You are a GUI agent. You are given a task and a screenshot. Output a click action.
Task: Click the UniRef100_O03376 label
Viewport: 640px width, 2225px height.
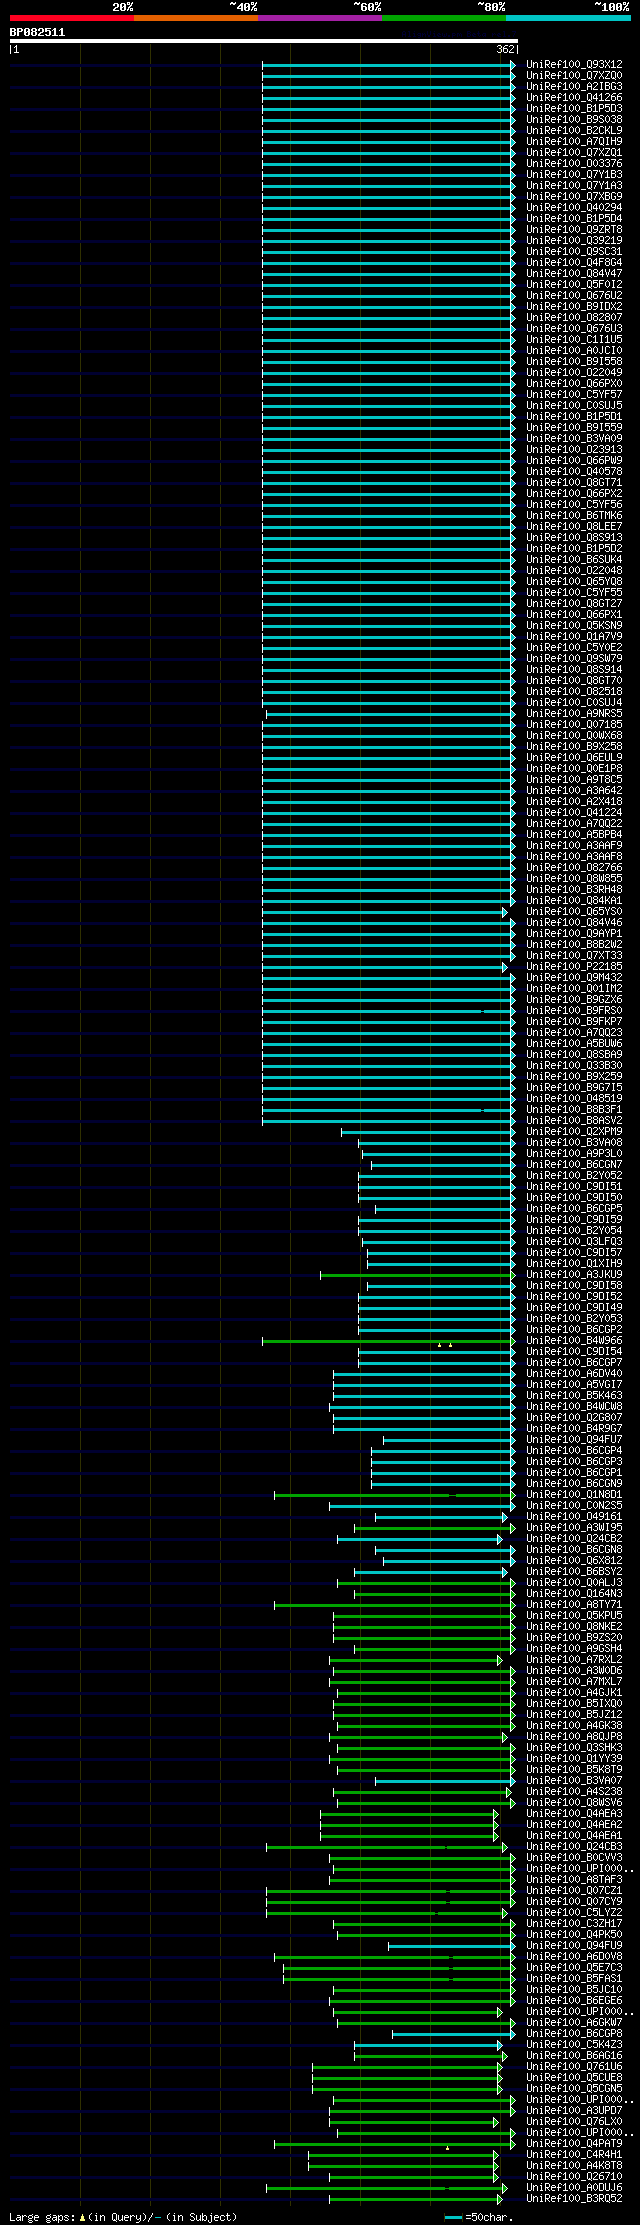pyautogui.click(x=574, y=164)
